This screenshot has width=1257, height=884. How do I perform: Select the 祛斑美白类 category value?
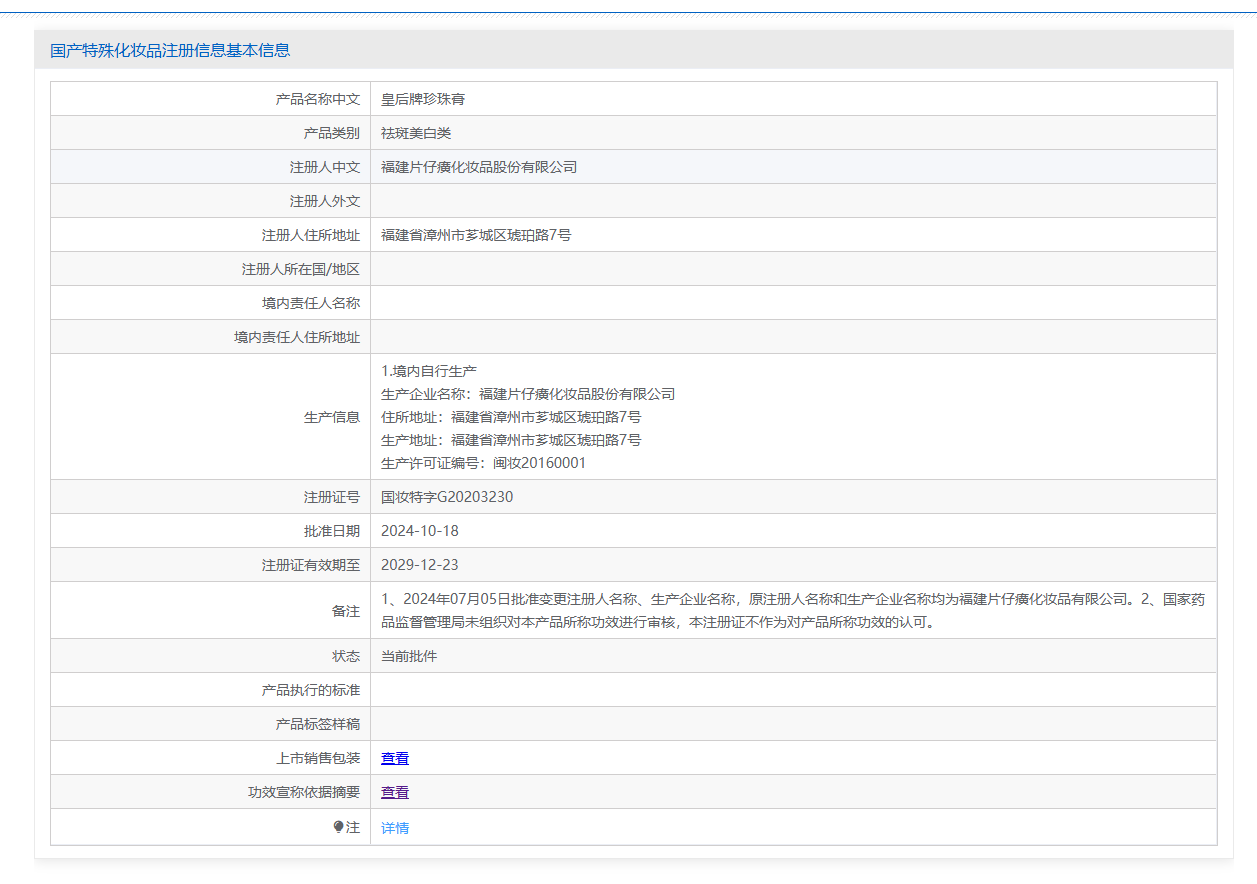(x=416, y=133)
